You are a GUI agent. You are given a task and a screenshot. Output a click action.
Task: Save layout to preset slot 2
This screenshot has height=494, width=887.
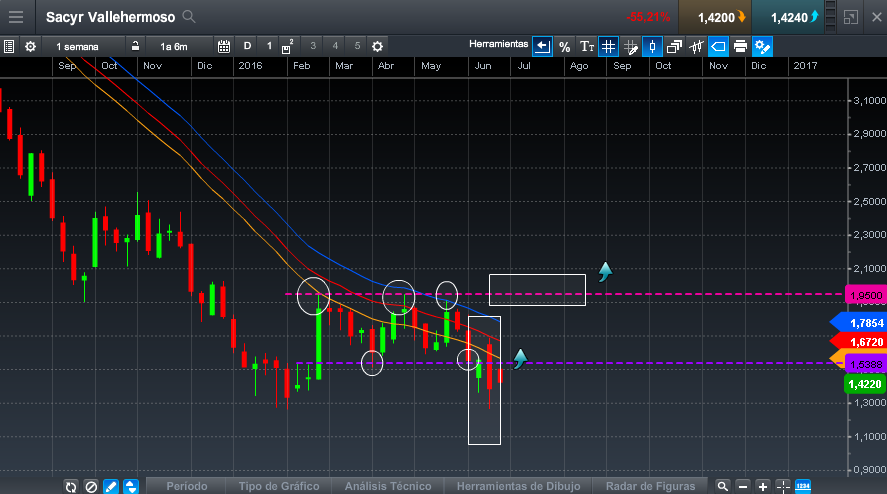click(287, 46)
